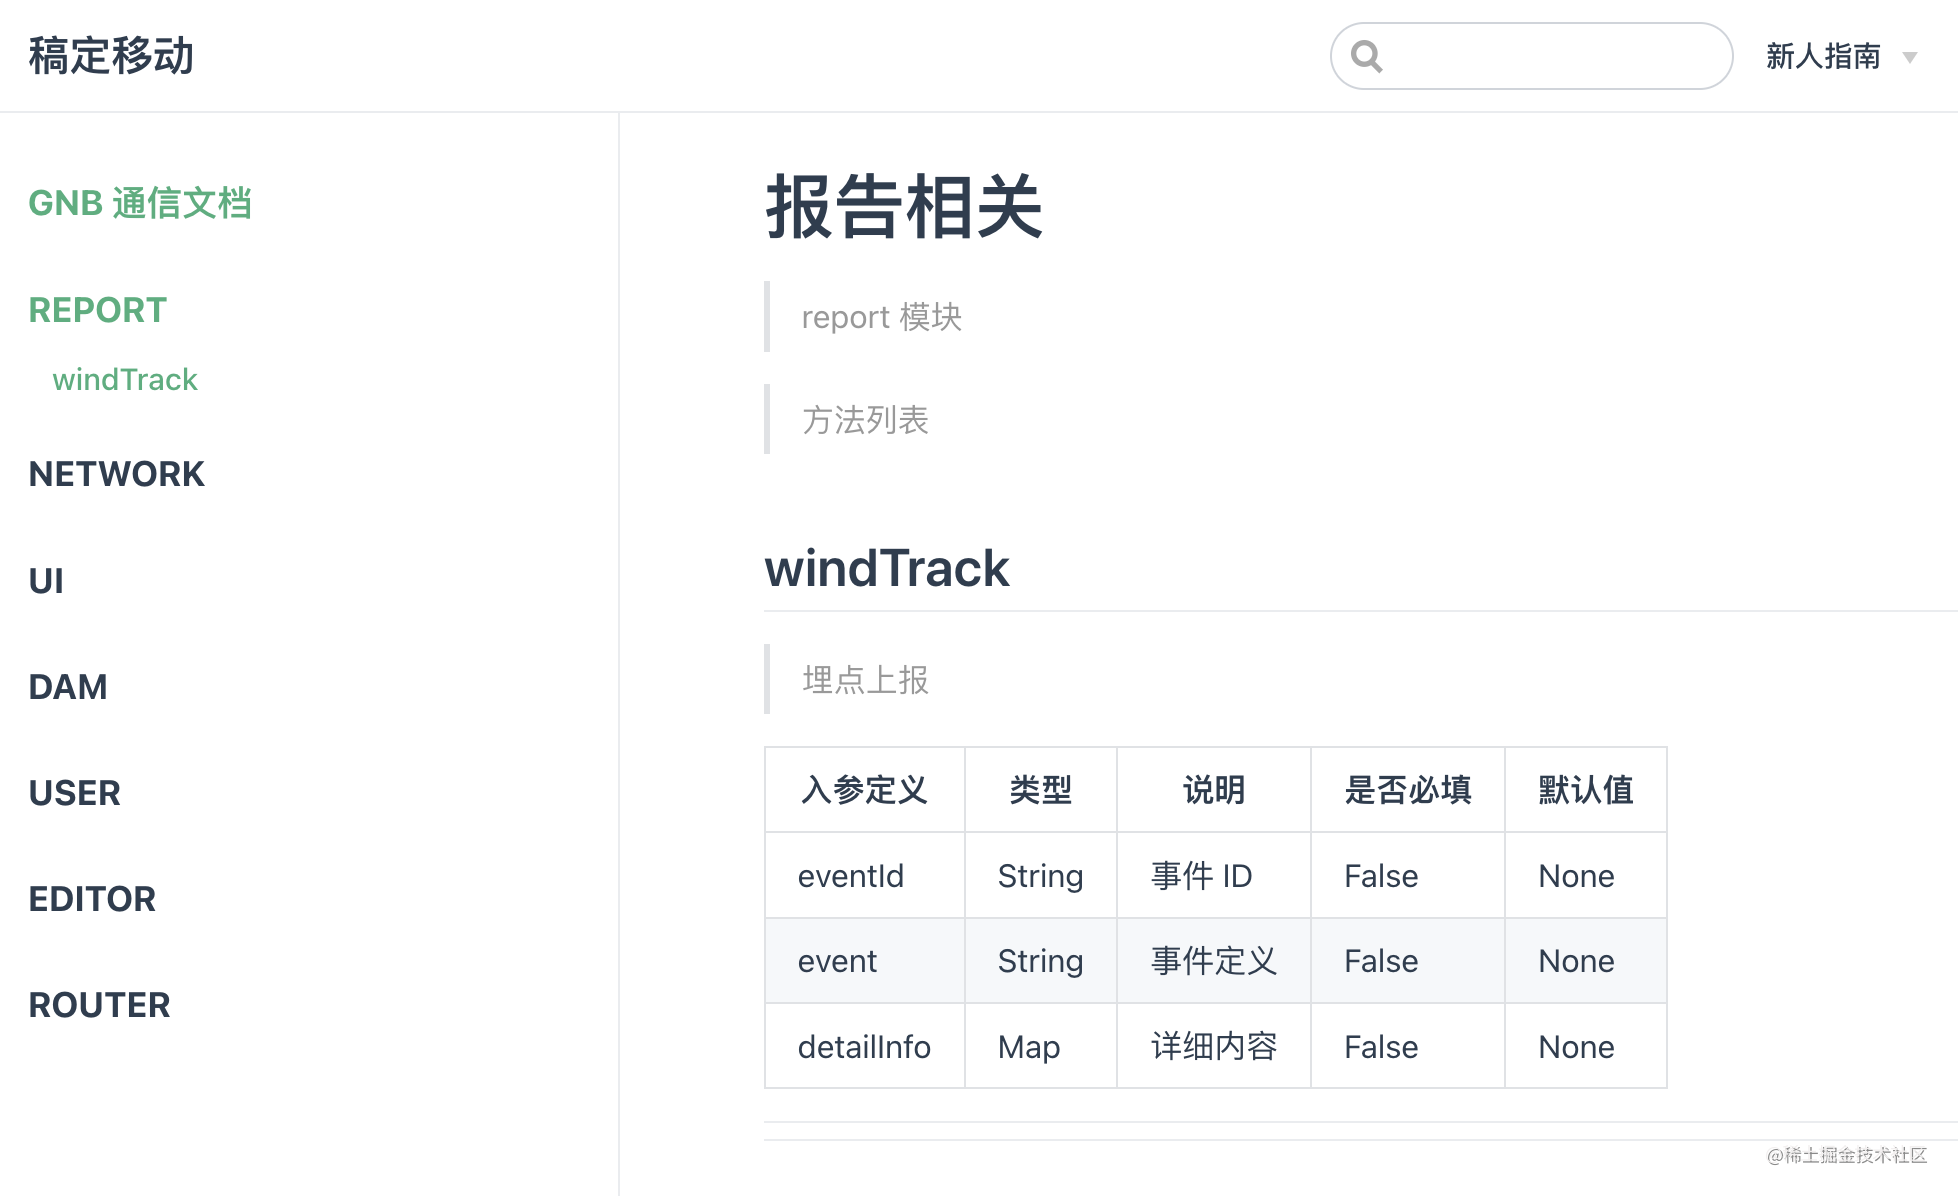Open the 新人指南 dropdown arrow
The width and height of the screenshot is (1958, 1196).
pos(1909,57)
